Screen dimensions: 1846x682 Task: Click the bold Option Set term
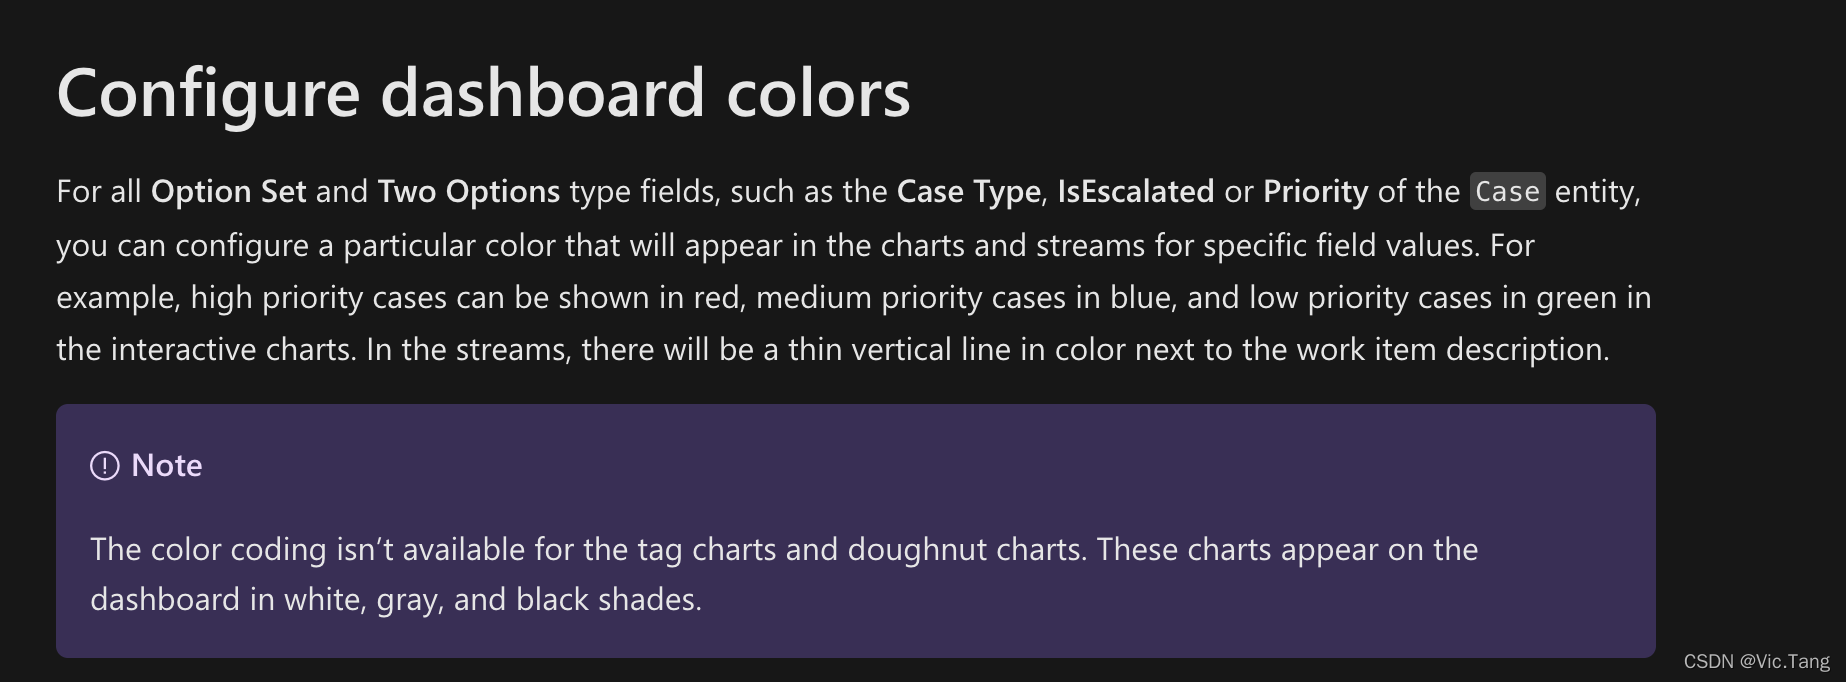point(228,191)
